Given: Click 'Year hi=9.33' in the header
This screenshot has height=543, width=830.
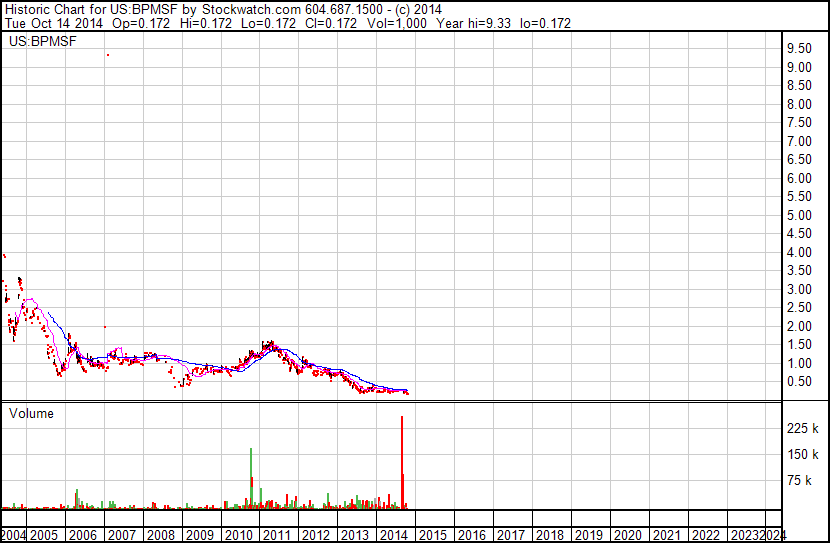Looking at the screenshot, I should 473,23.
